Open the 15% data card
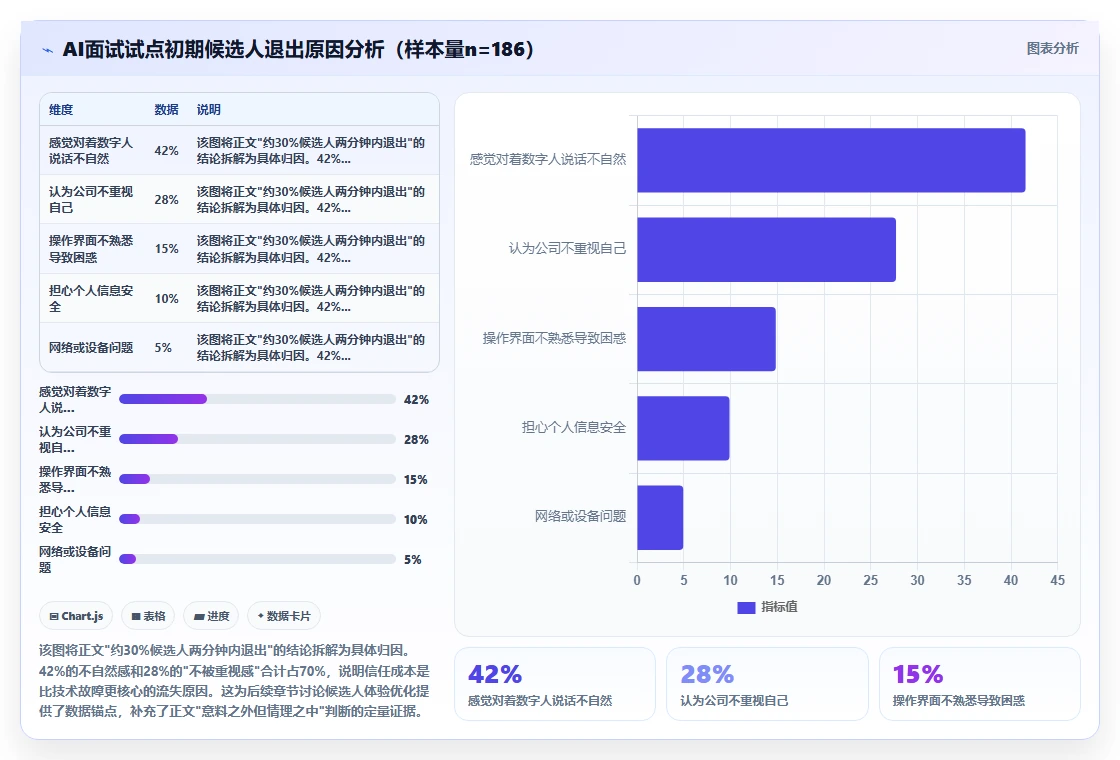The image size is (1120, 760). [979, 684]
